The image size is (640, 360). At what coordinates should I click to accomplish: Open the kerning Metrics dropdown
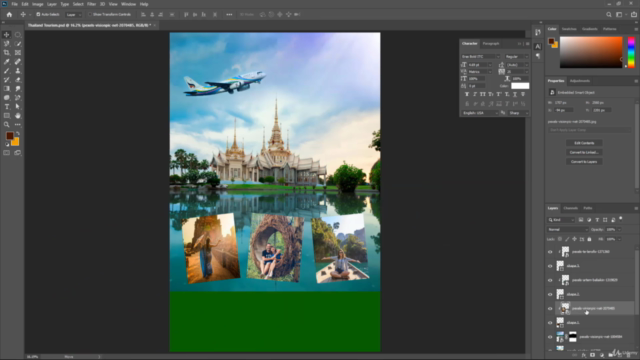pyautogui.click(x=479, y=71)
